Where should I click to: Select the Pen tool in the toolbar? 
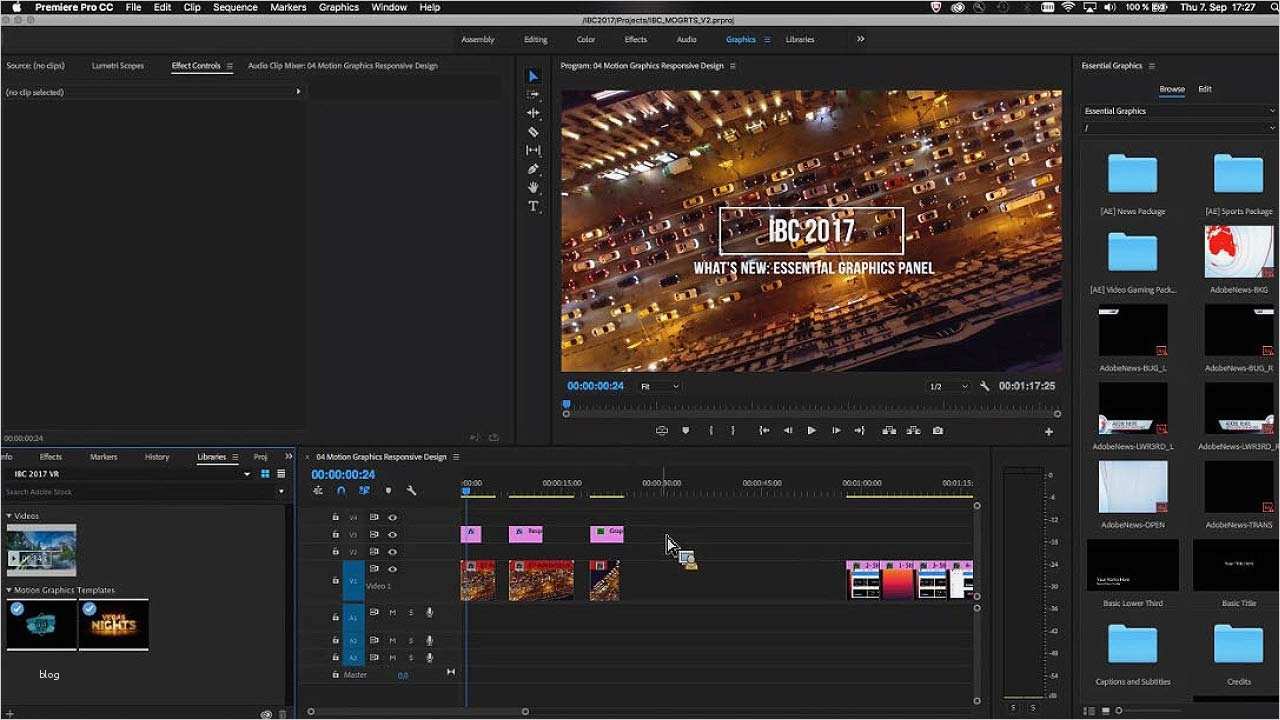tap(533, 169)
